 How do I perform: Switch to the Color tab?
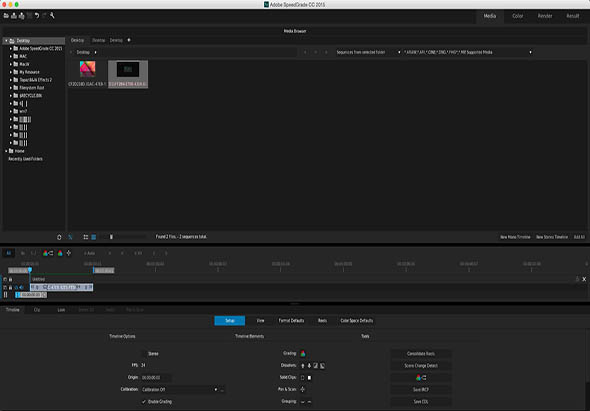click(x=517, y=16)
